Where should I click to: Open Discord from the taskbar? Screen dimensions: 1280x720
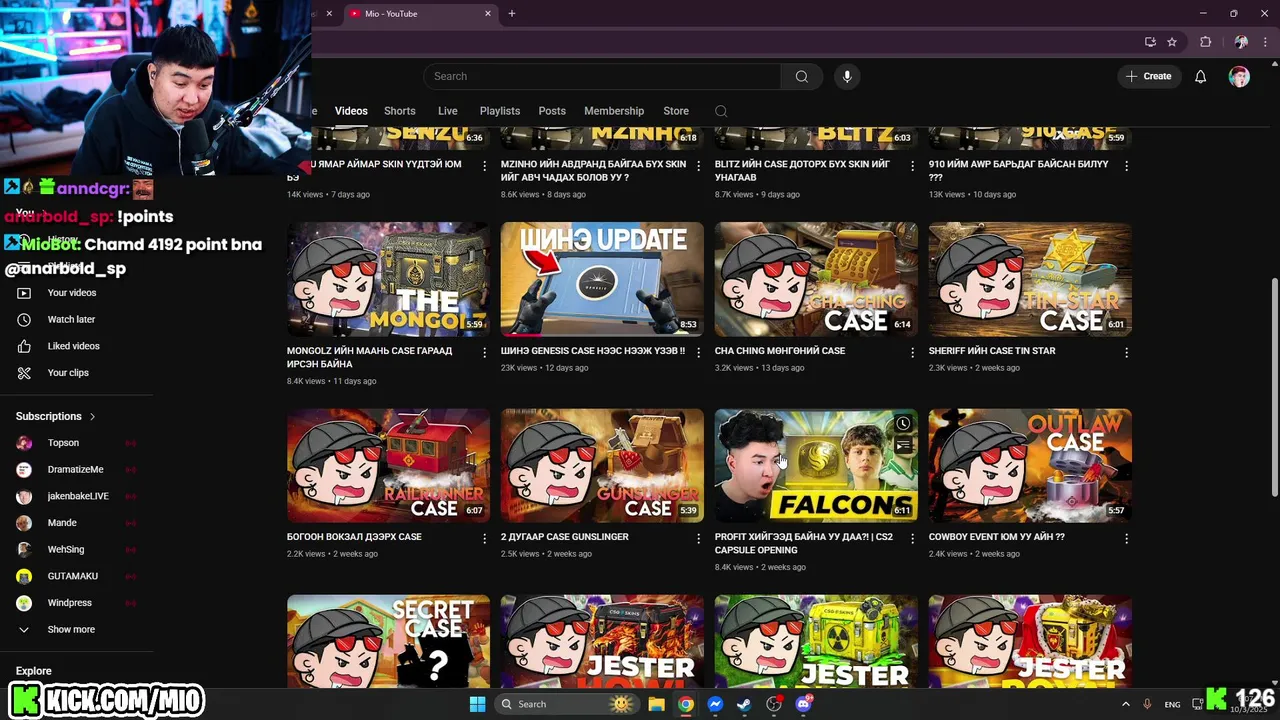tap(804, 704)
